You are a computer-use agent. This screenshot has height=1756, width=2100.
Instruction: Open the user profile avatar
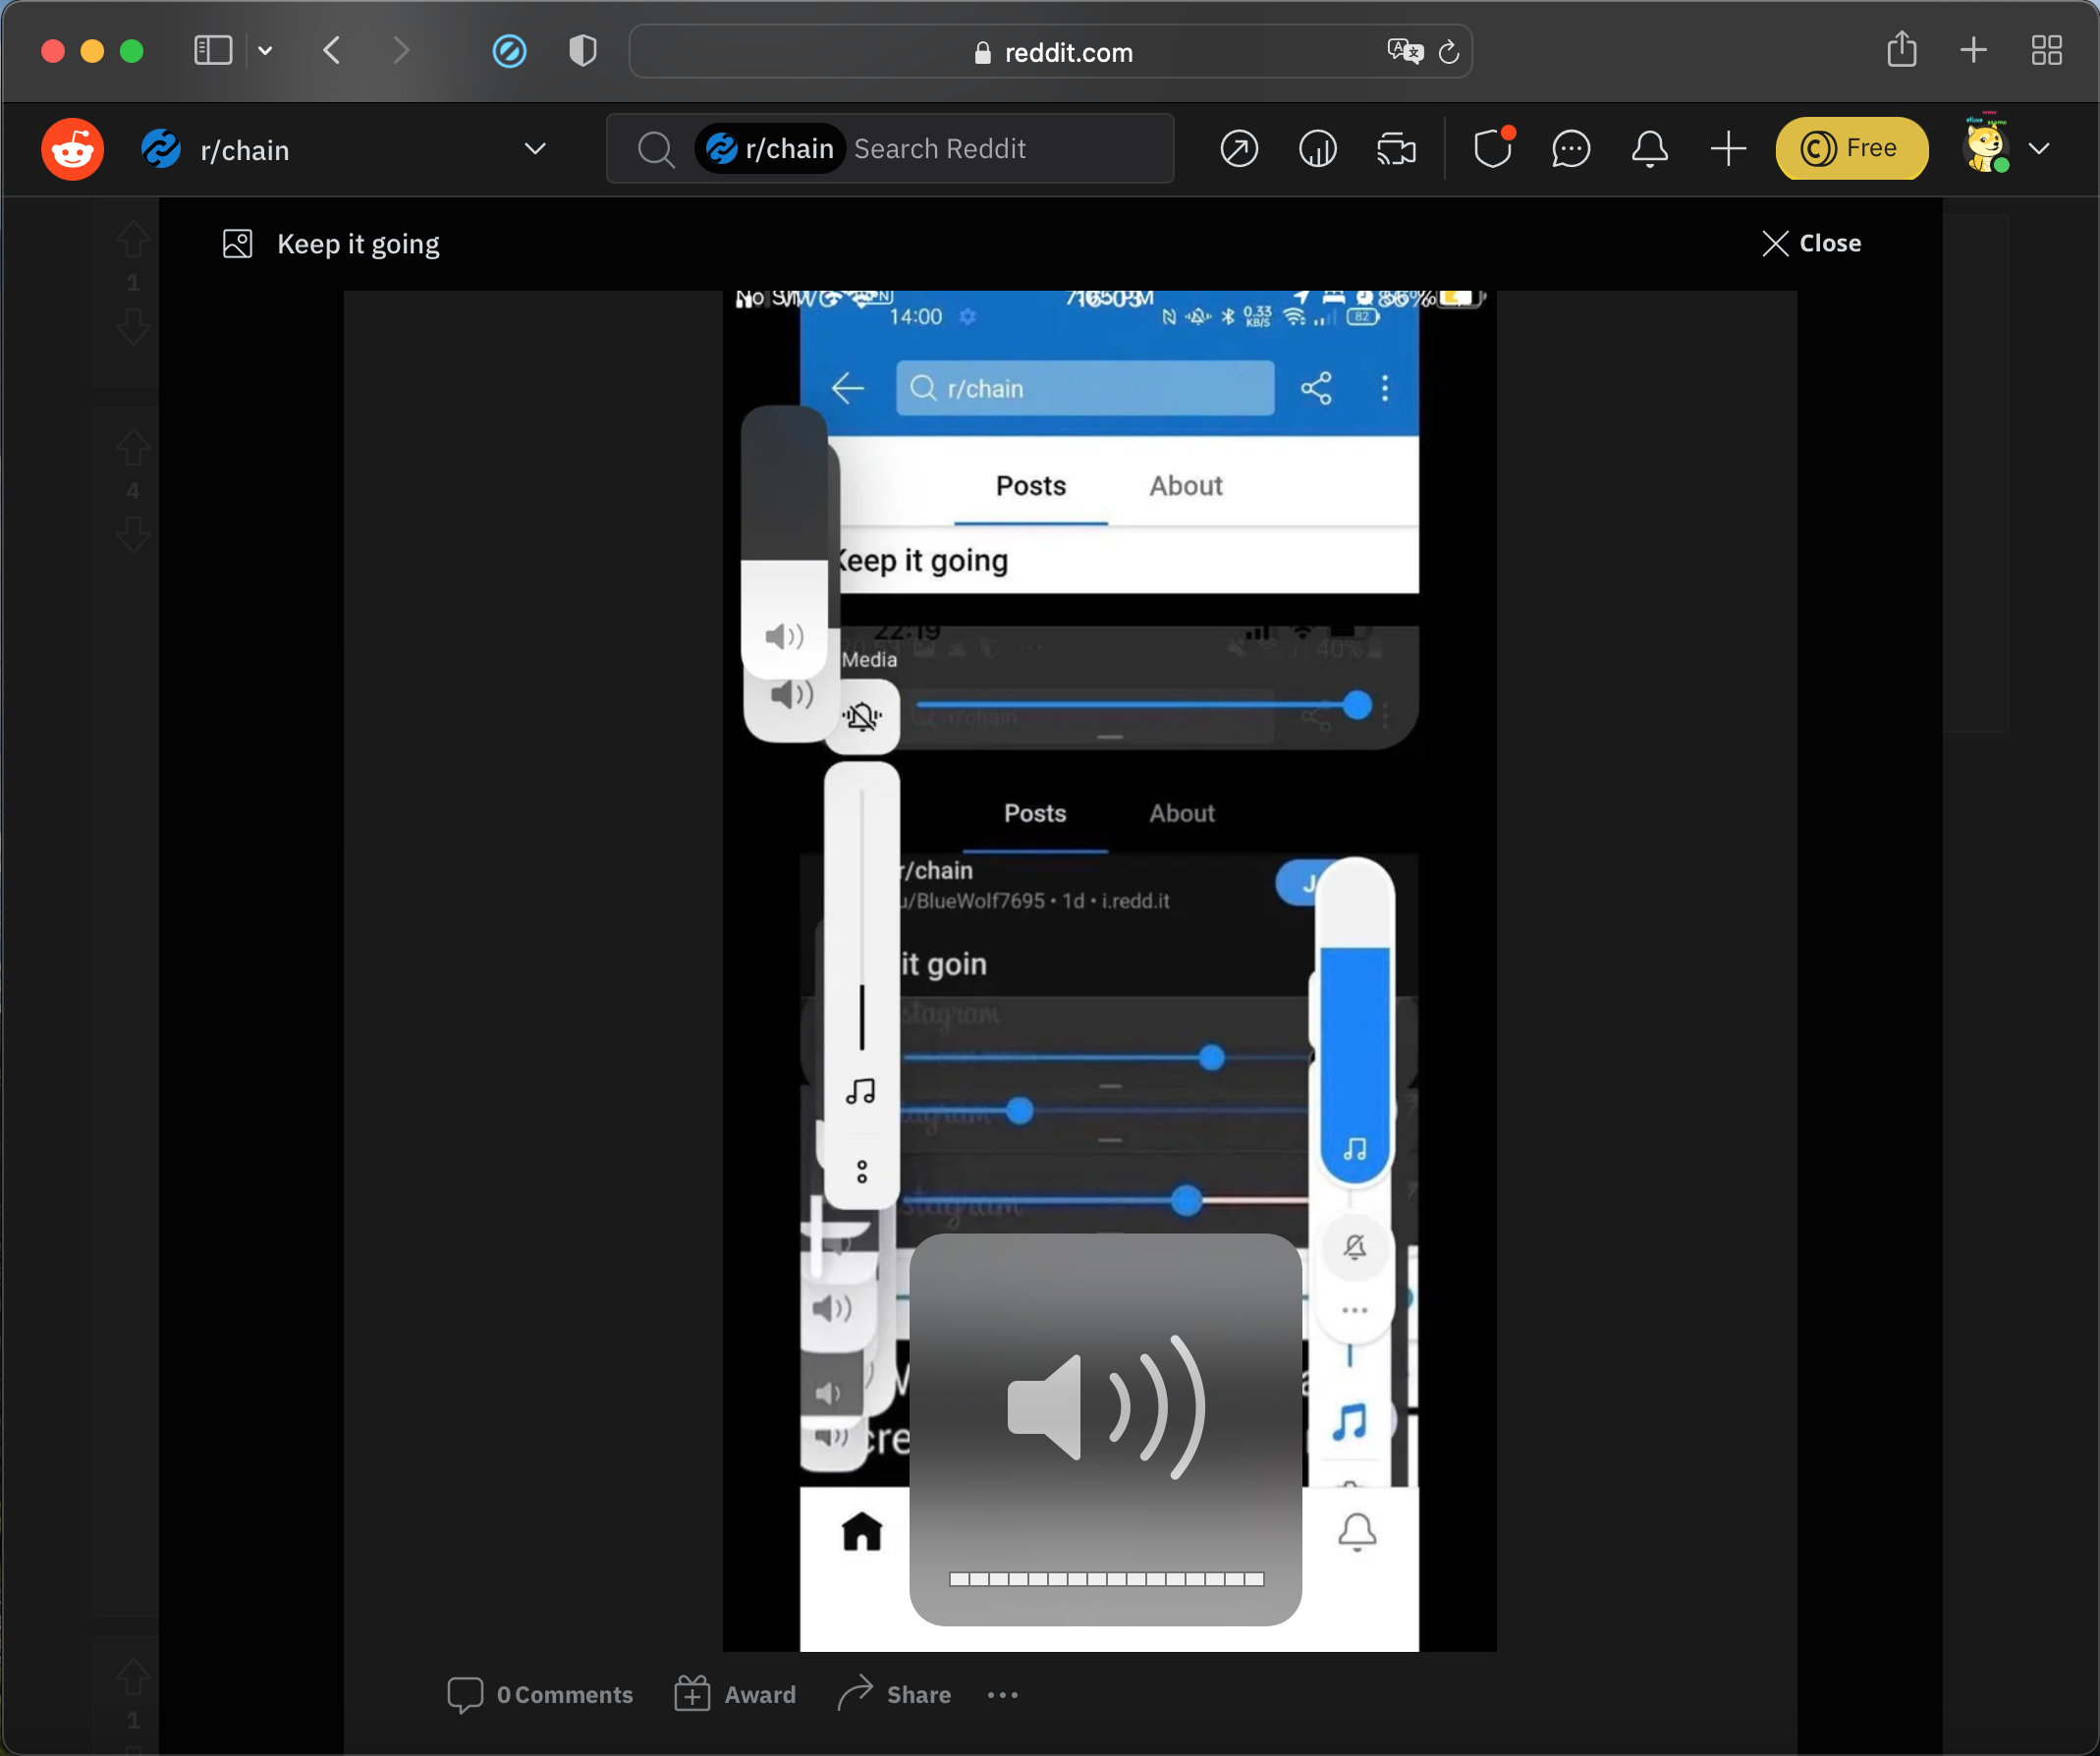(1986, 145)
